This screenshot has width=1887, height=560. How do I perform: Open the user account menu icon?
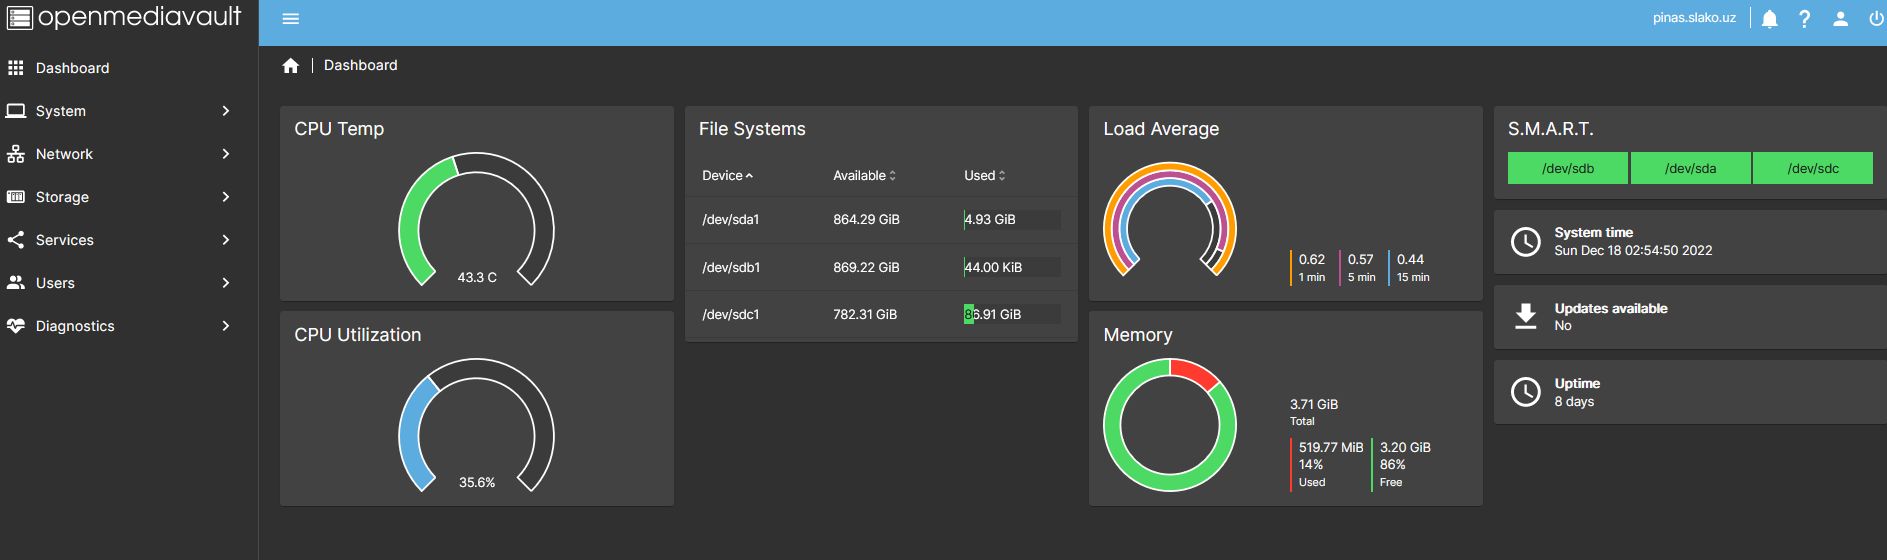1840,19
